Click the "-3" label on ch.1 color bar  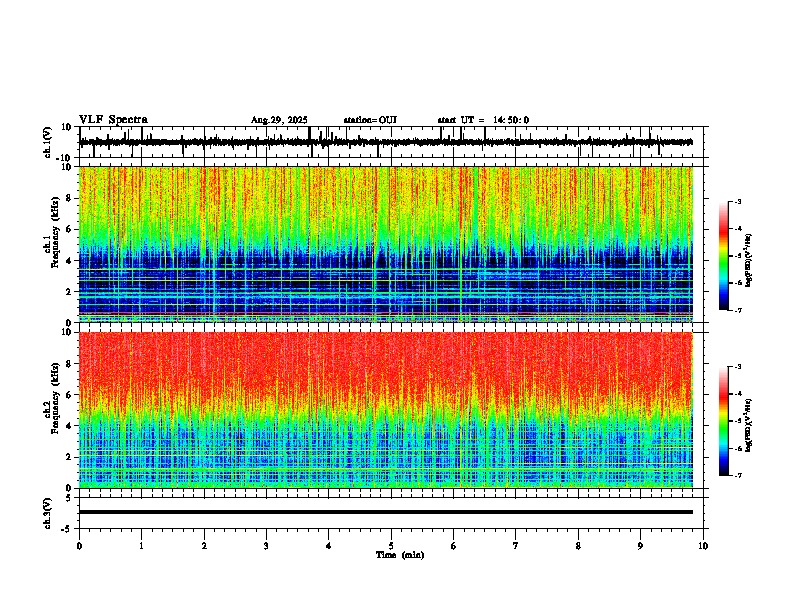click(x=737, y=201)
